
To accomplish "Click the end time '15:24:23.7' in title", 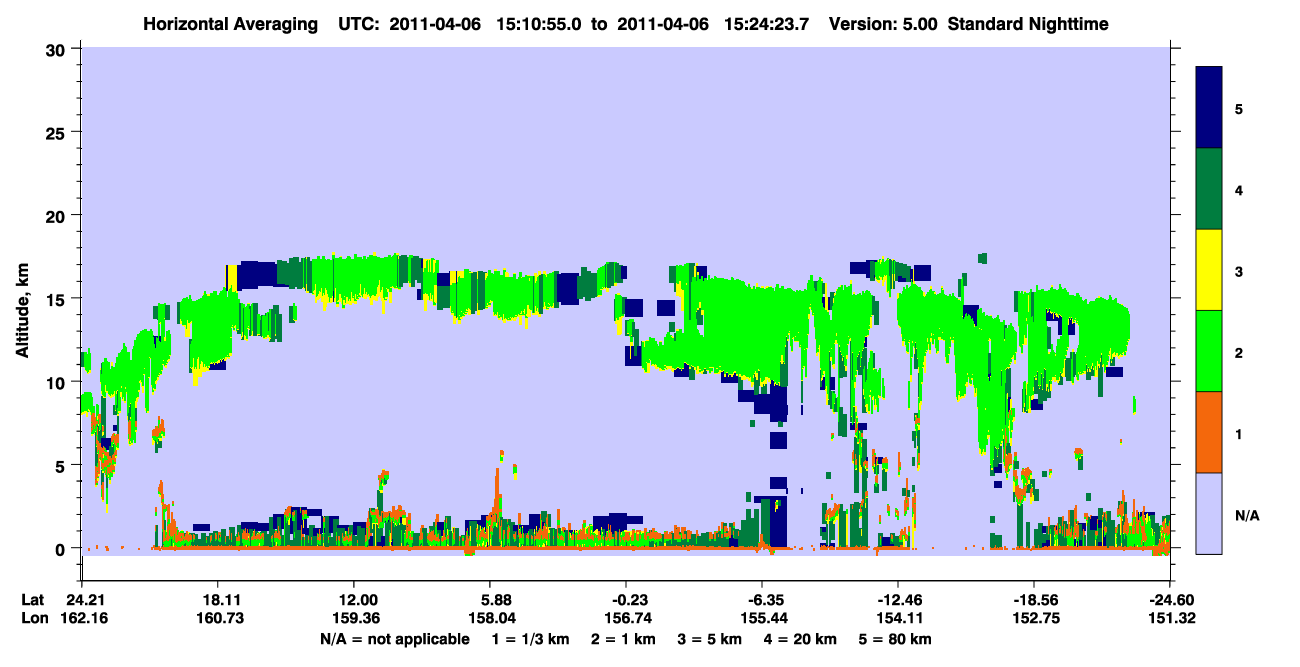I will [768, 23].
